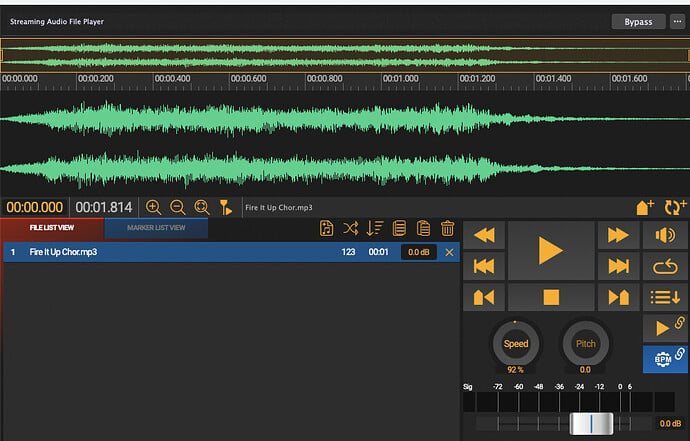Toggle the speaker volume button

click(665, 235)
